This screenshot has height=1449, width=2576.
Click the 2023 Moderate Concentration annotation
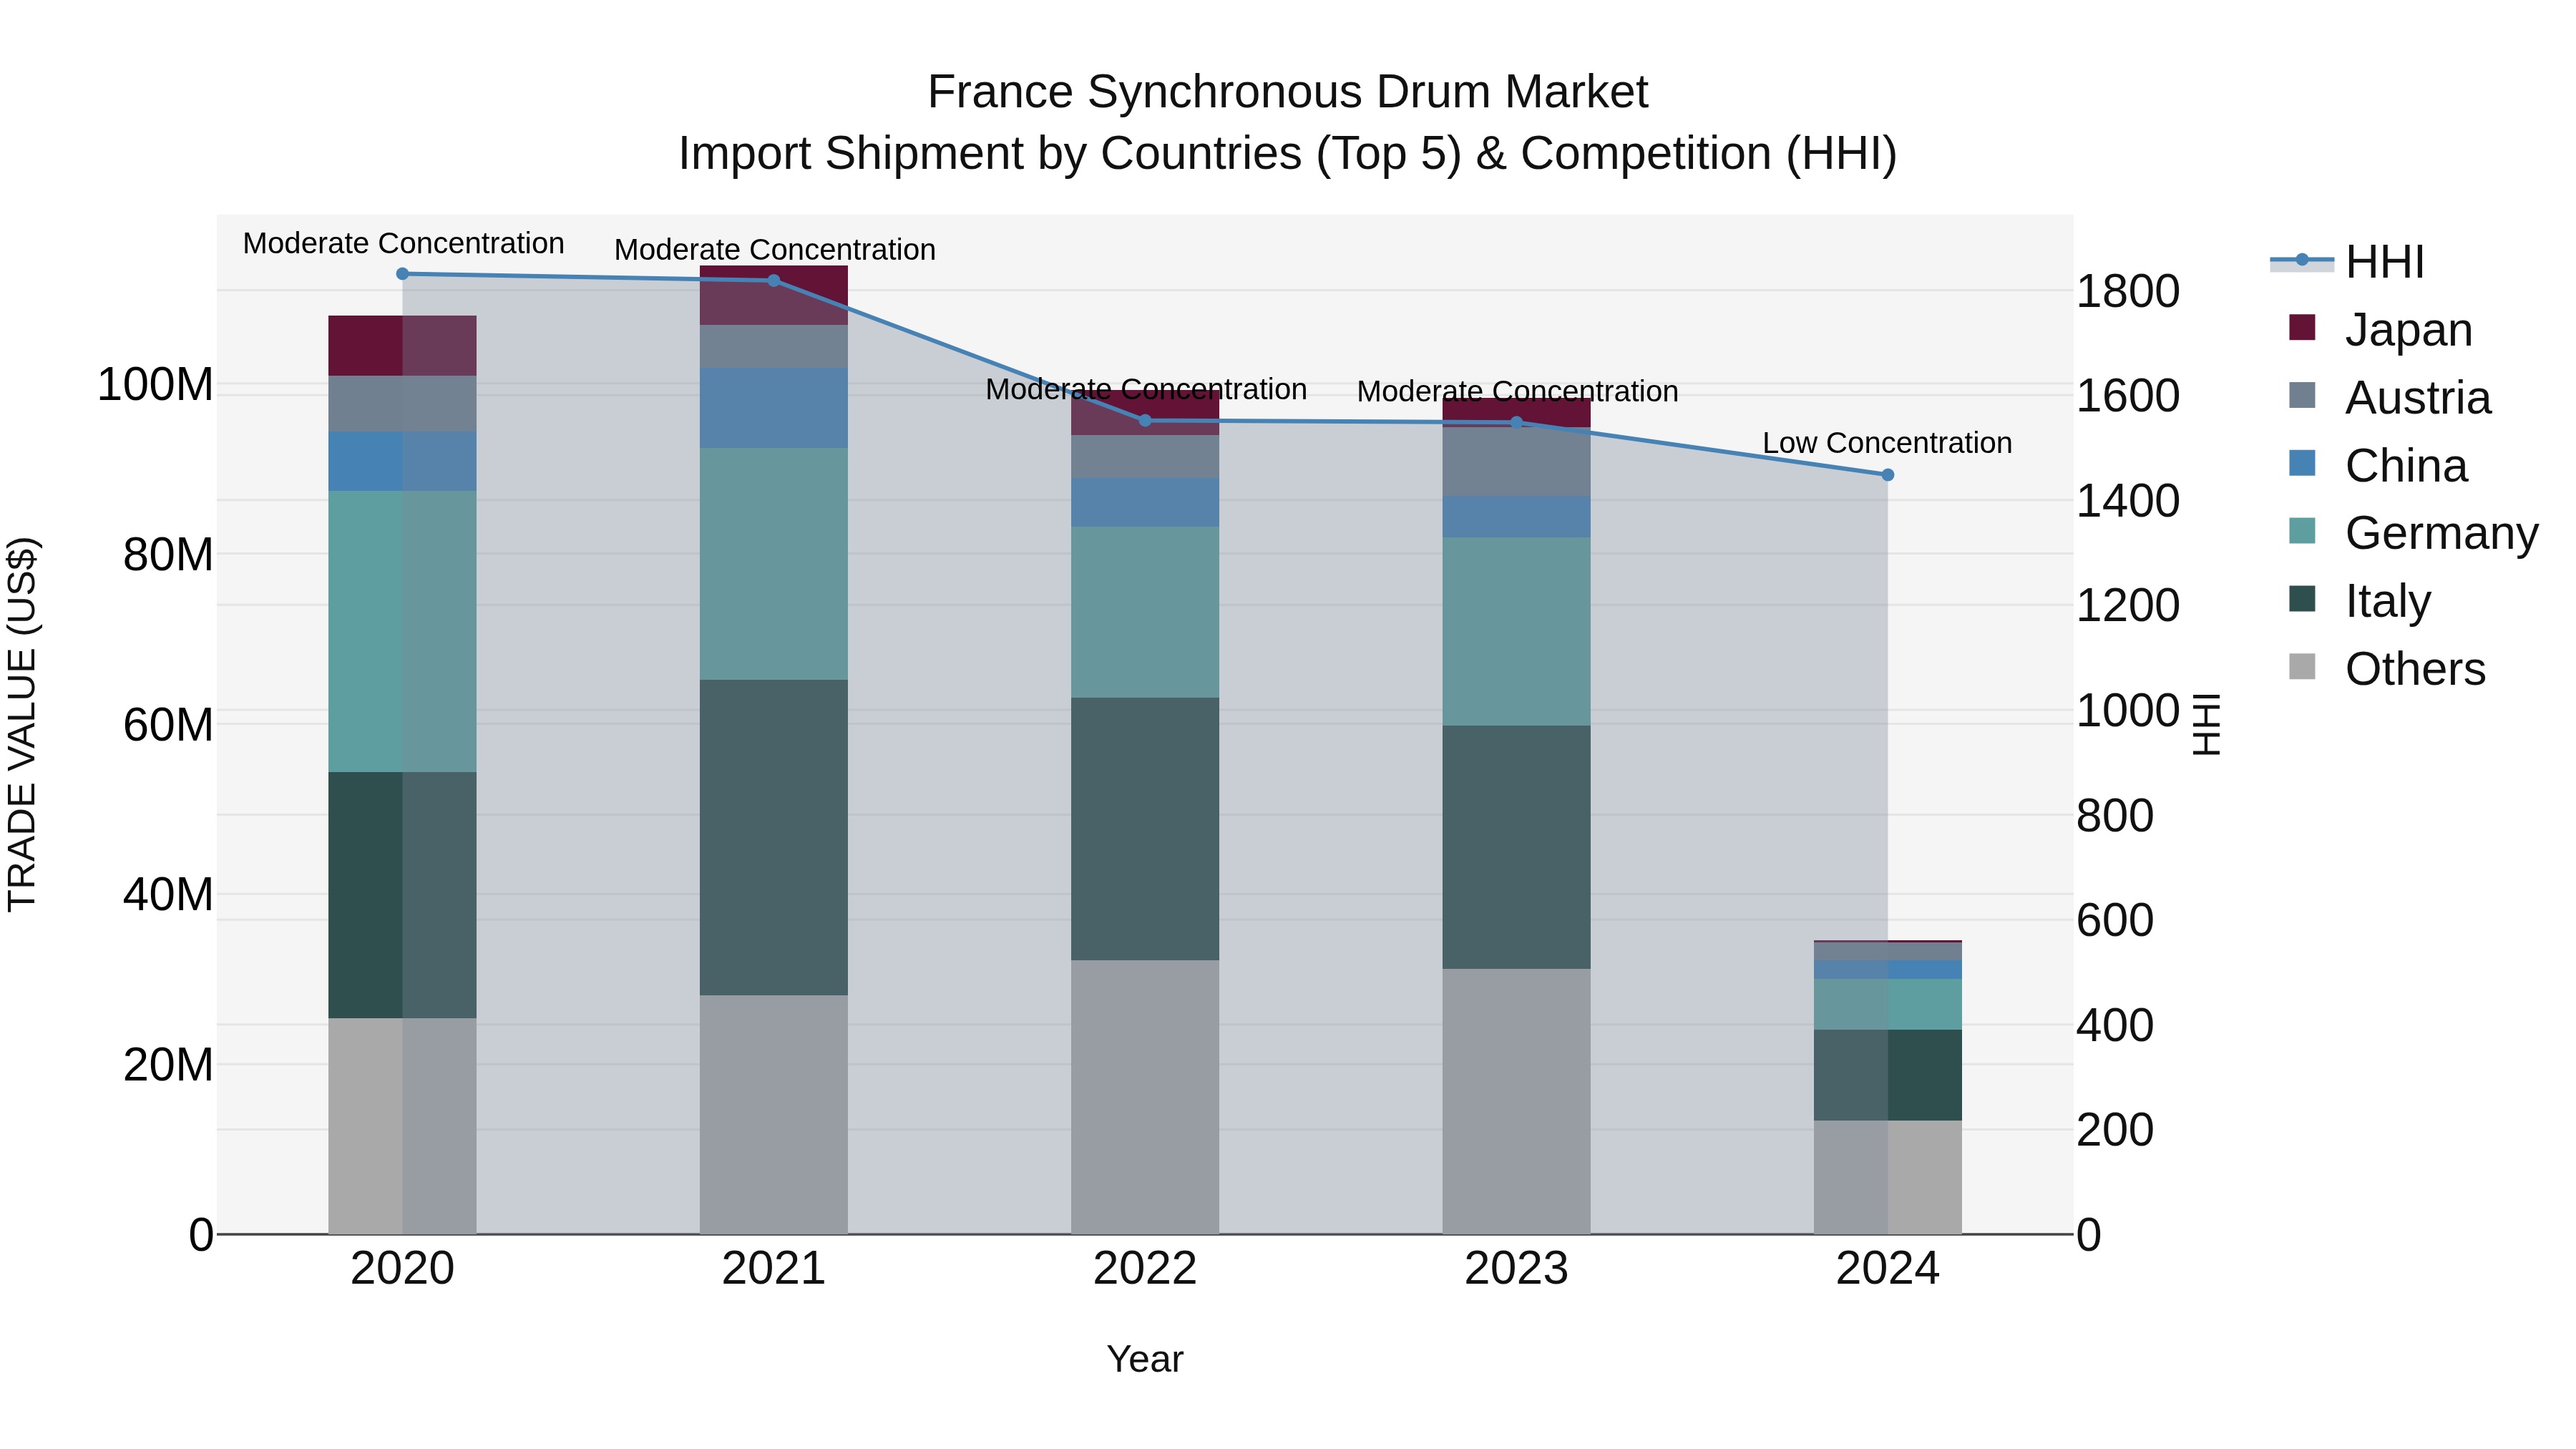tap(1517, 392)
